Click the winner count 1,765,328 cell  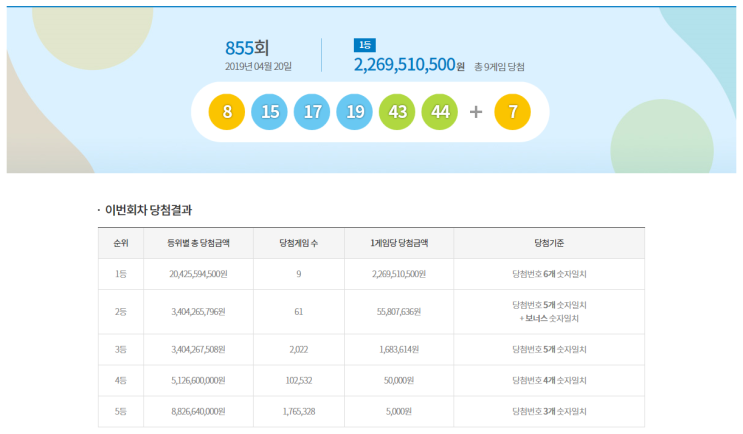[x=299, y=411]
